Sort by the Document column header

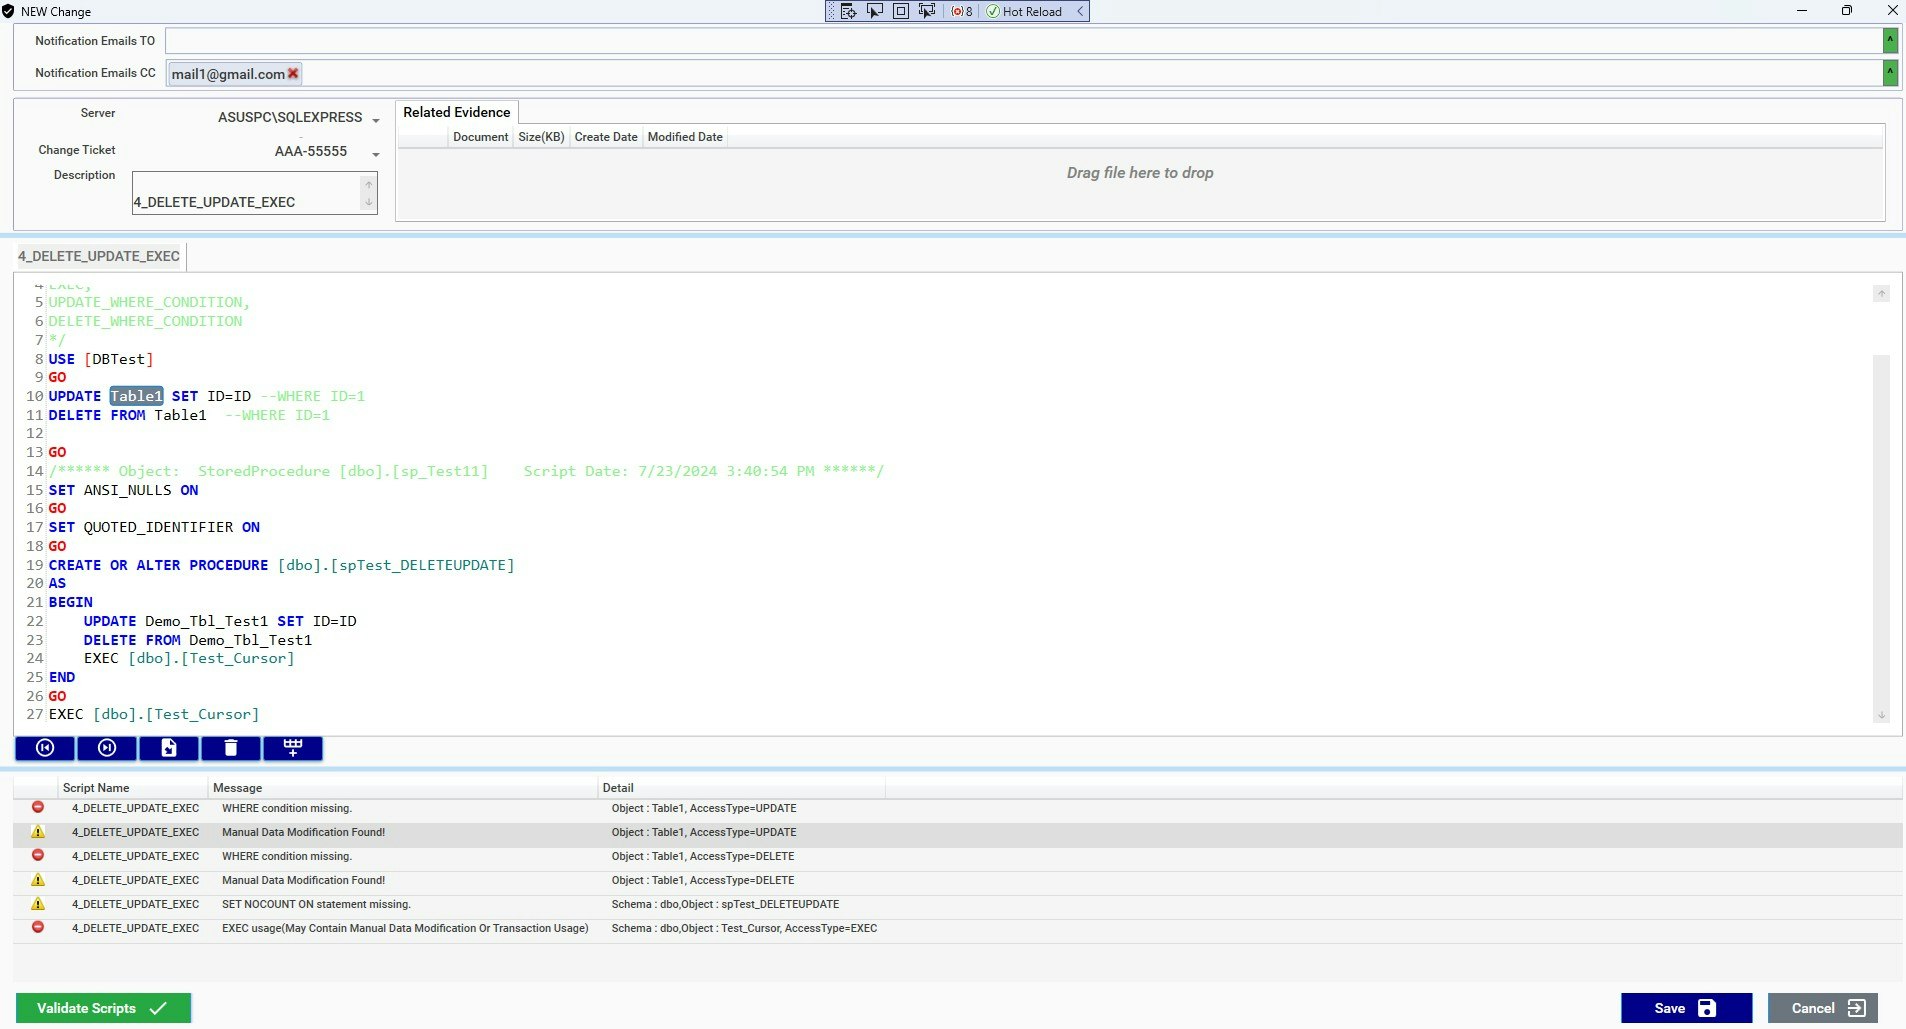(x=480, y=137)
